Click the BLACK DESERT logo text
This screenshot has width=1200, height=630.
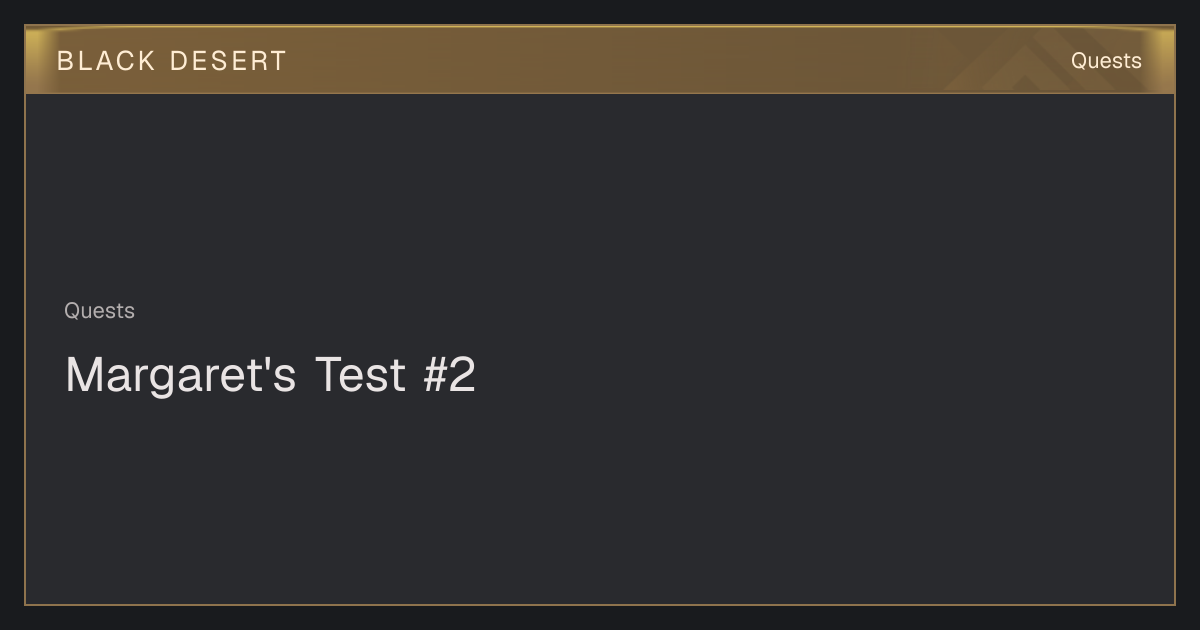172,61
